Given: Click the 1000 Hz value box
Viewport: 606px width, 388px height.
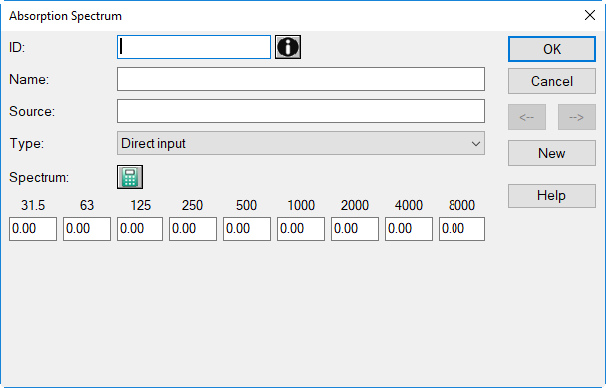Looking at the screenshot, I should (x=301, y=229).
